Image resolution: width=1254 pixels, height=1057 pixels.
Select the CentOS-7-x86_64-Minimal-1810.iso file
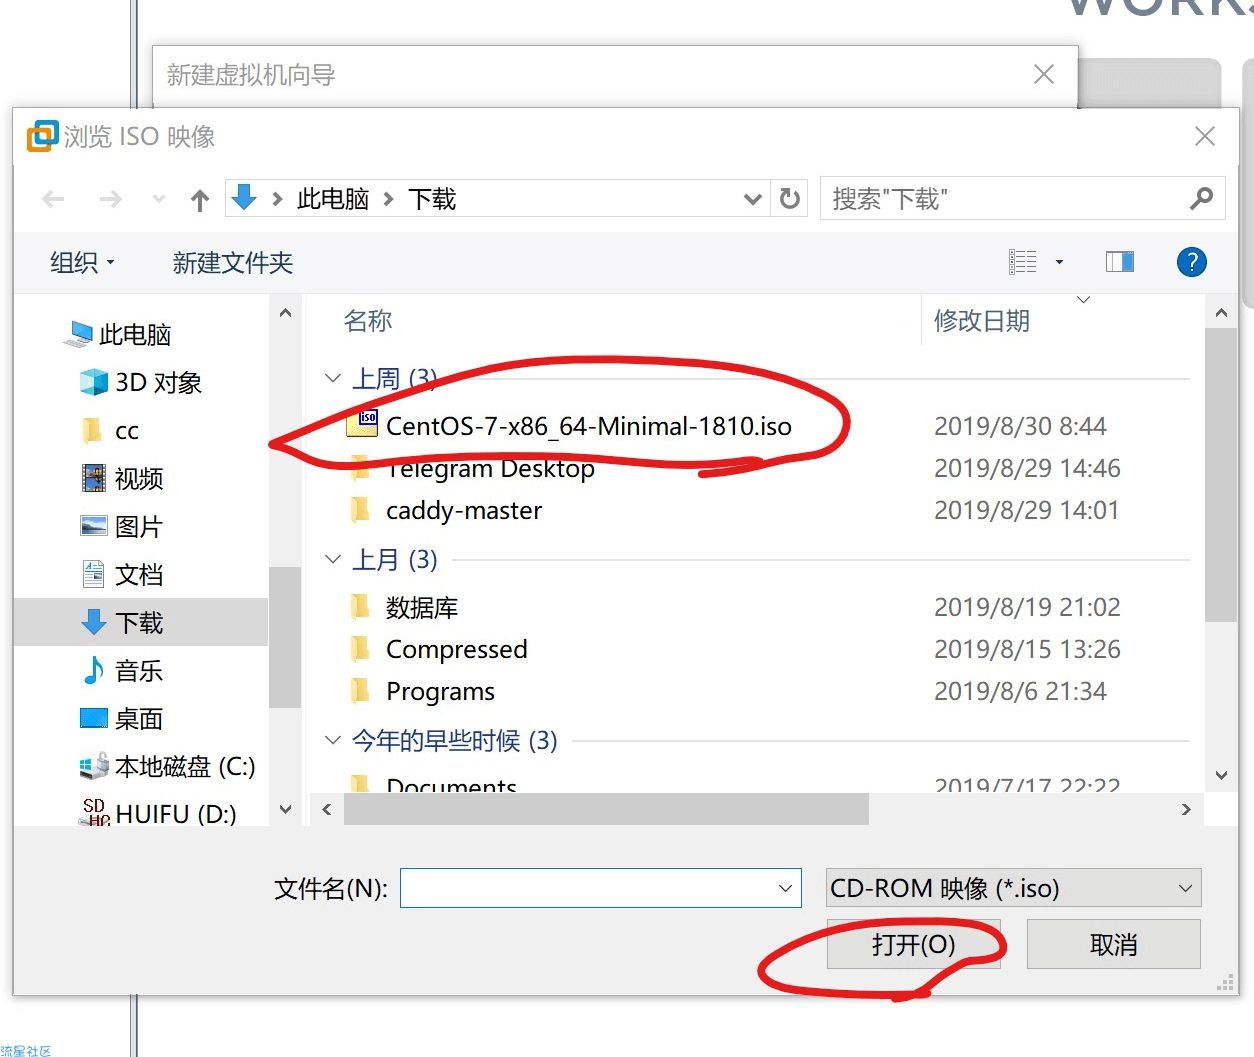[589, 426]
